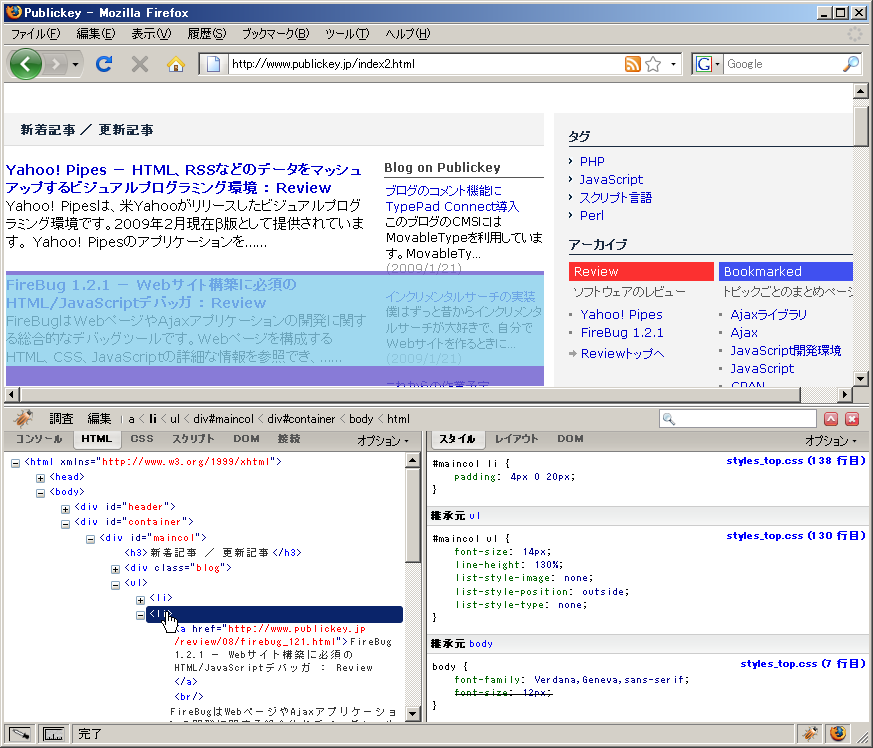Screen dimensions: 873x748
Task: Collapse the <body> node
Action: (41, 493)
